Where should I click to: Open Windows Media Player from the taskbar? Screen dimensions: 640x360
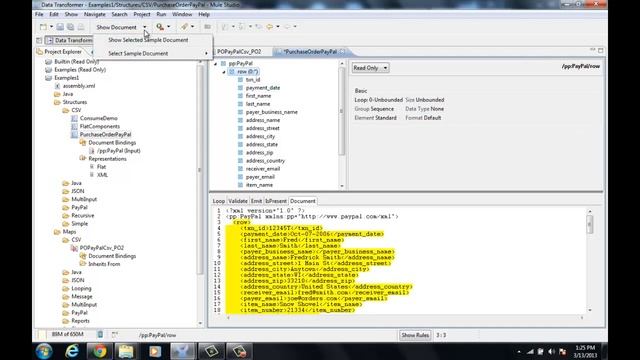(155, 351)
